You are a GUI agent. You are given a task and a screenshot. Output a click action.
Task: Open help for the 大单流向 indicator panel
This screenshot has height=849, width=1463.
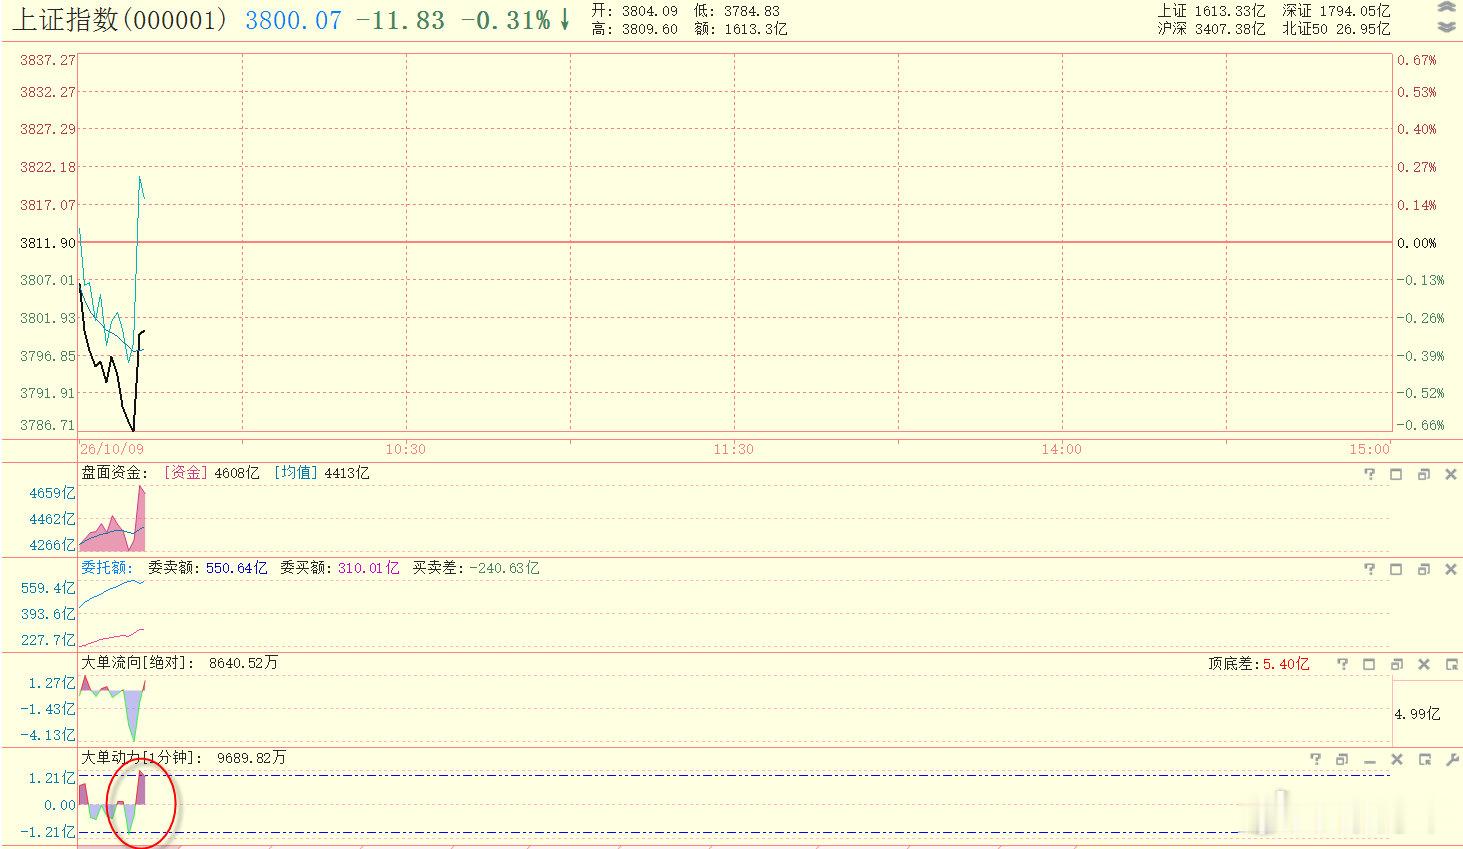click(1343, 664)
